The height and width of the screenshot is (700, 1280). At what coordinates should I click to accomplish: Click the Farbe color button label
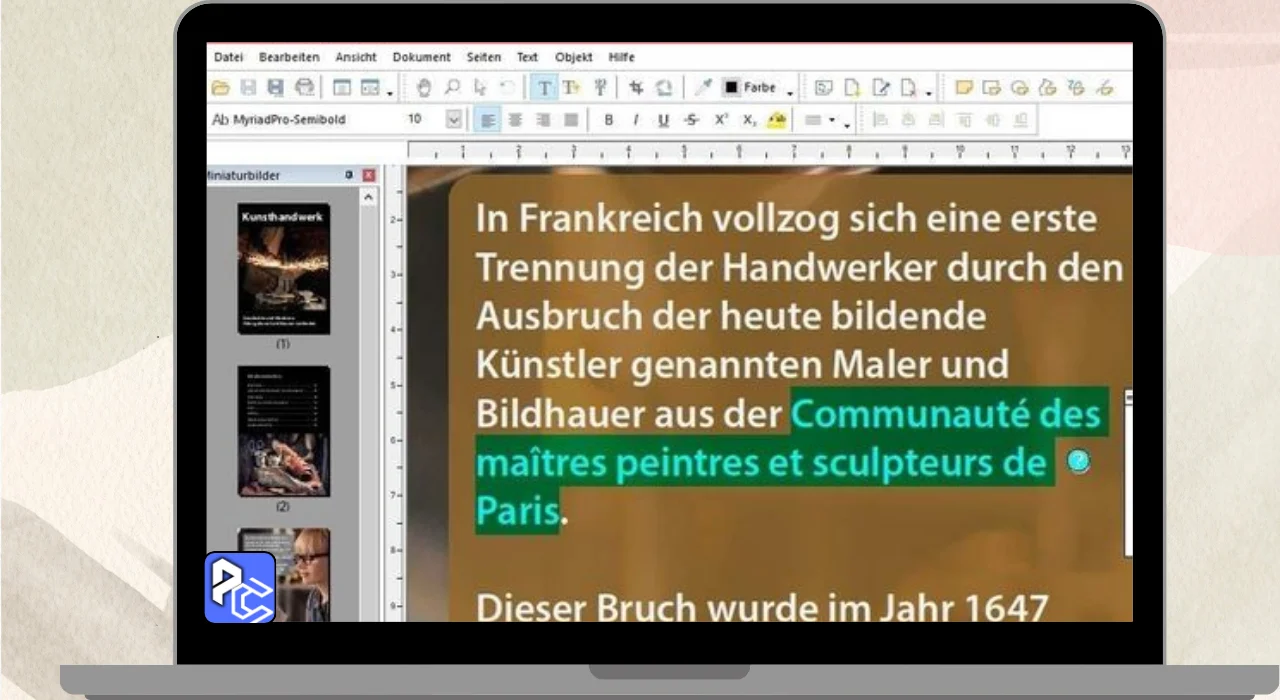click(760, 88)
